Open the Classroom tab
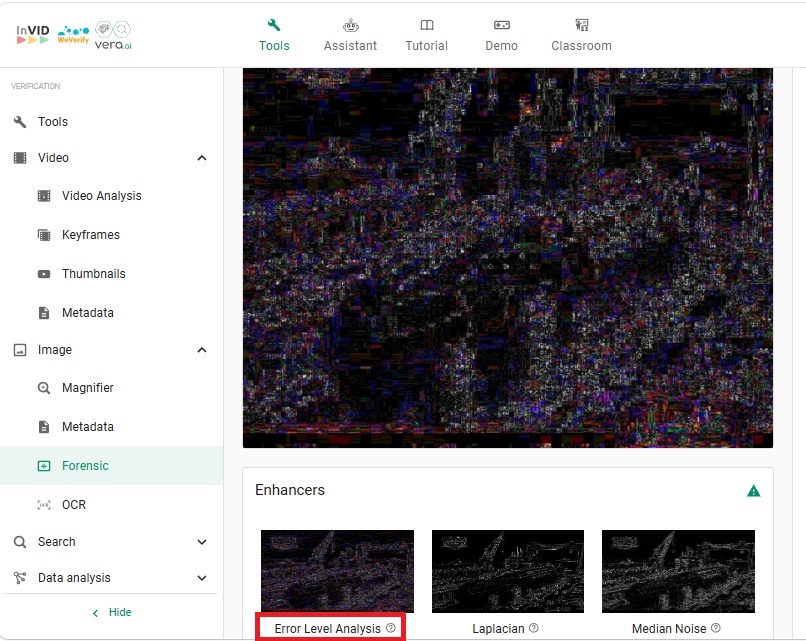Screen dimensions: 806x641 581,36
